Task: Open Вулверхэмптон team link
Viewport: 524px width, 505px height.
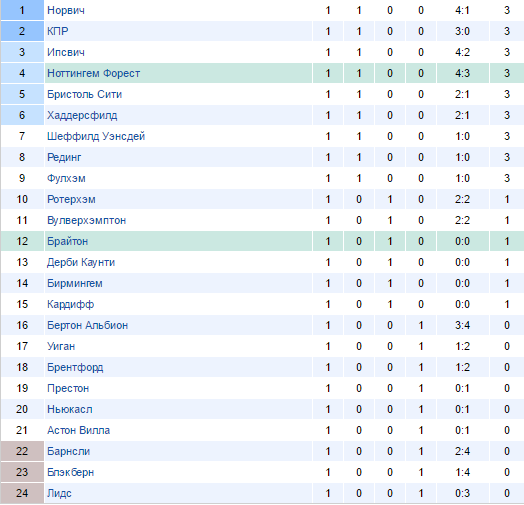Action: 87,220
